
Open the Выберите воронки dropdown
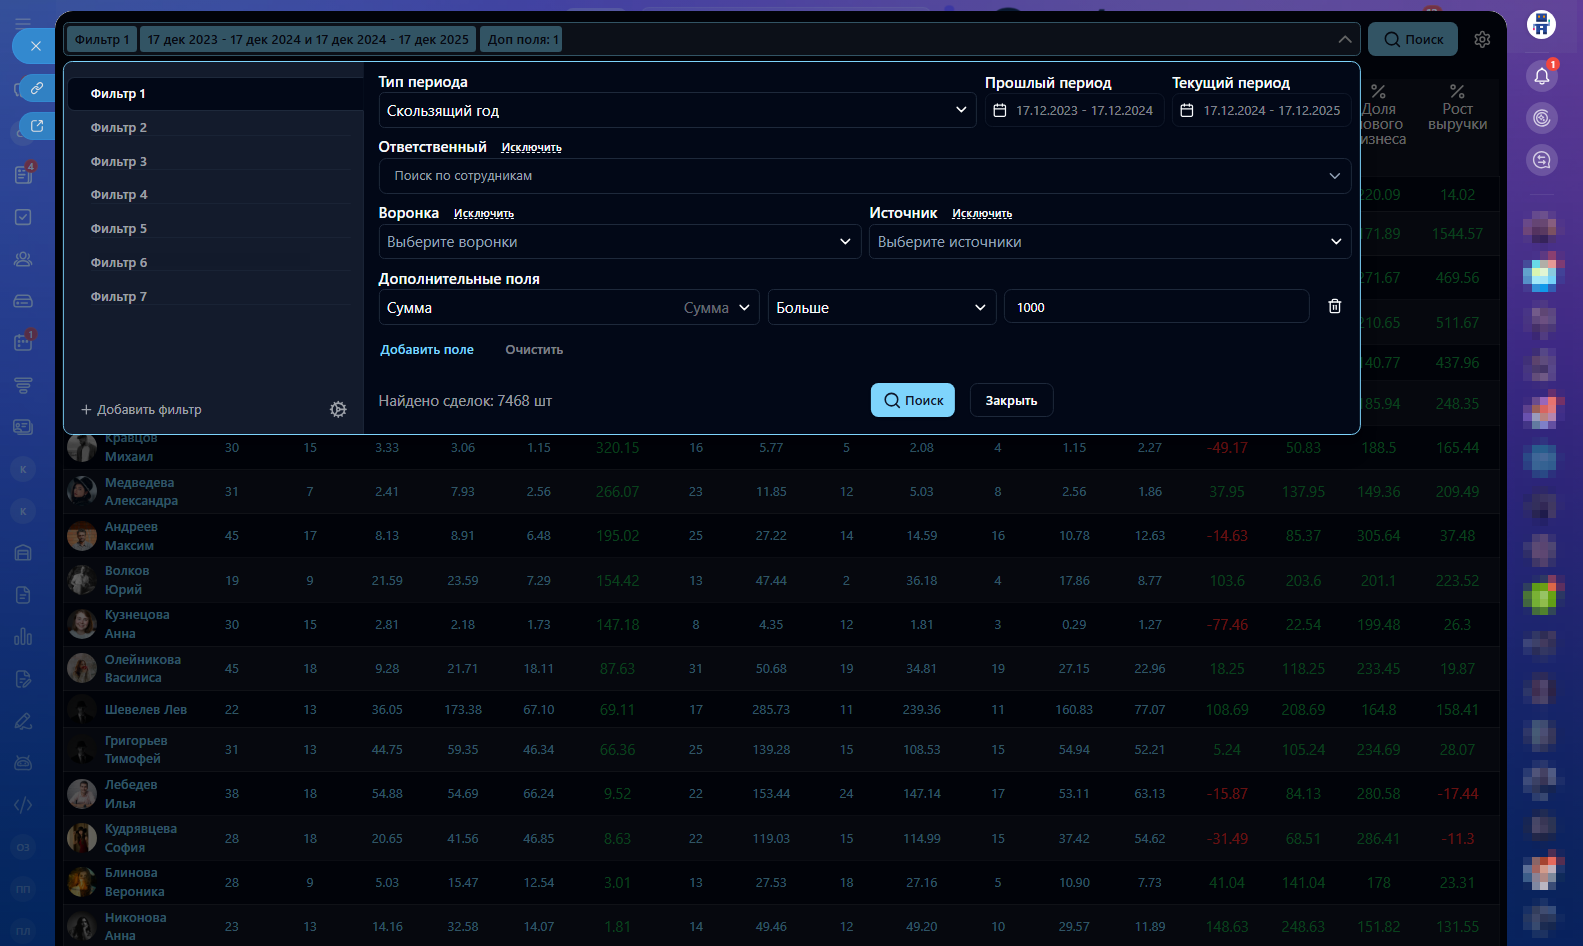click(619, 242)
